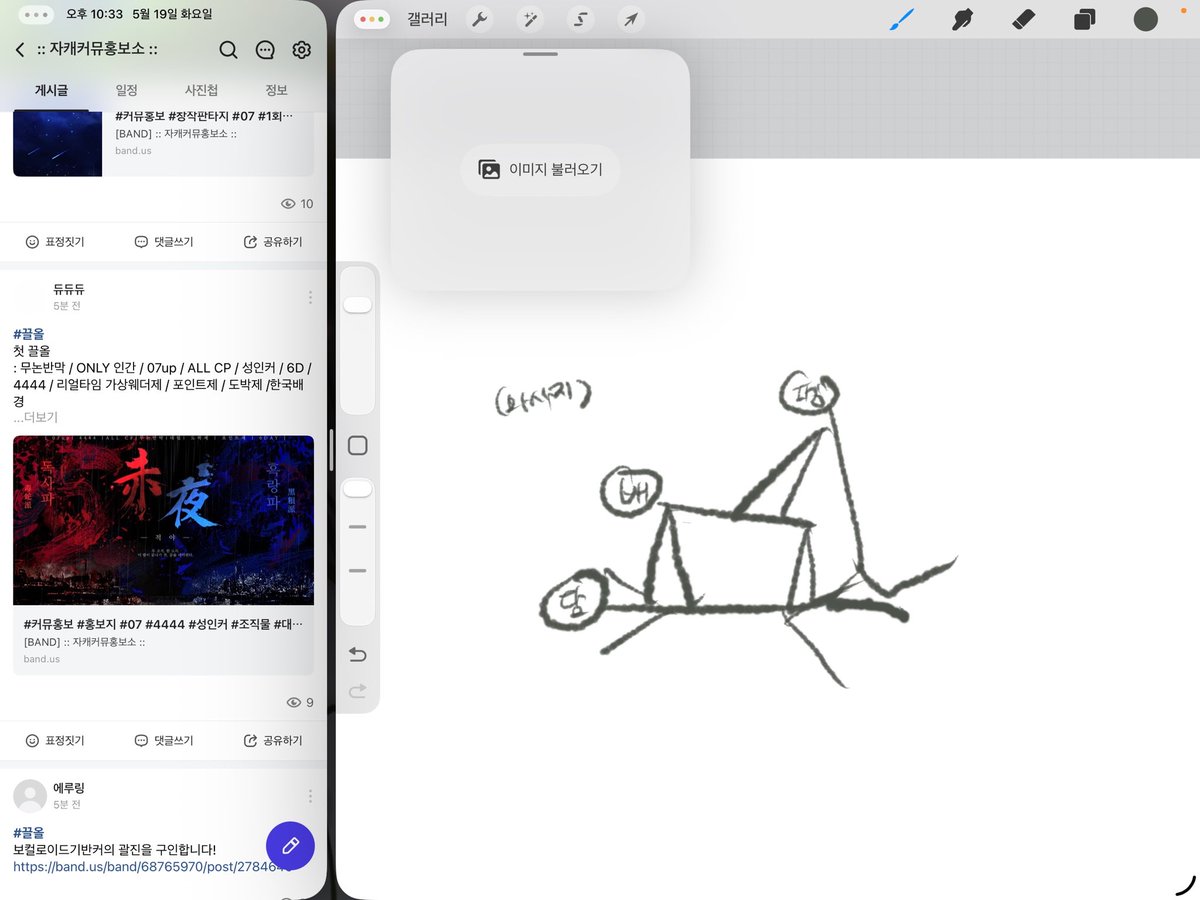Select the Eraser tool
Screen dimensions: 1200x900
(x=1023, y=19)
